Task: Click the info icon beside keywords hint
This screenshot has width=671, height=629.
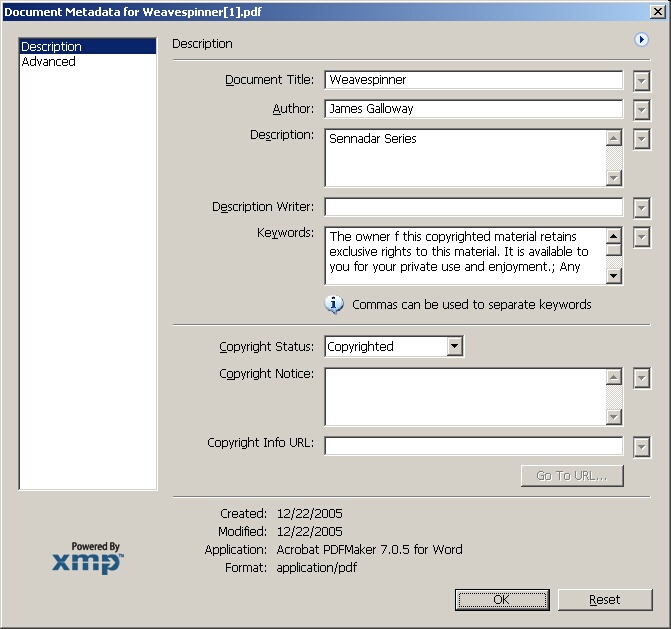Action: 335,304
